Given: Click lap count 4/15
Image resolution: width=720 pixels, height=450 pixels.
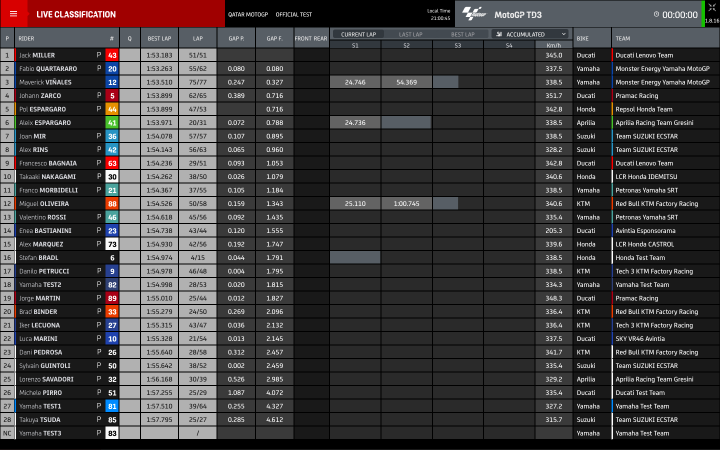Looking at the screenshot, I should point(197,258).
